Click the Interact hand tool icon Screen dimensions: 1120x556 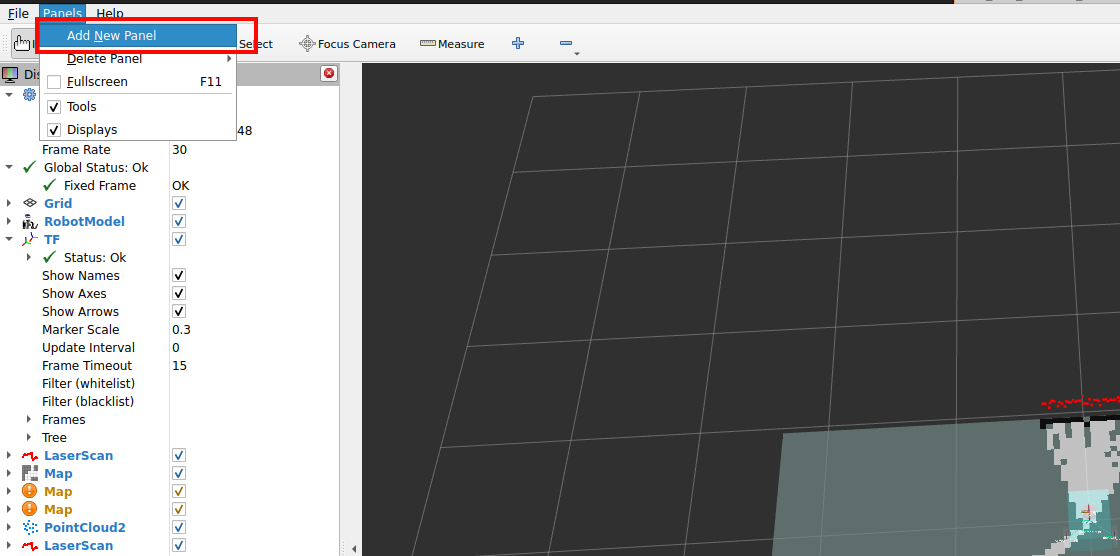(22, 43)
